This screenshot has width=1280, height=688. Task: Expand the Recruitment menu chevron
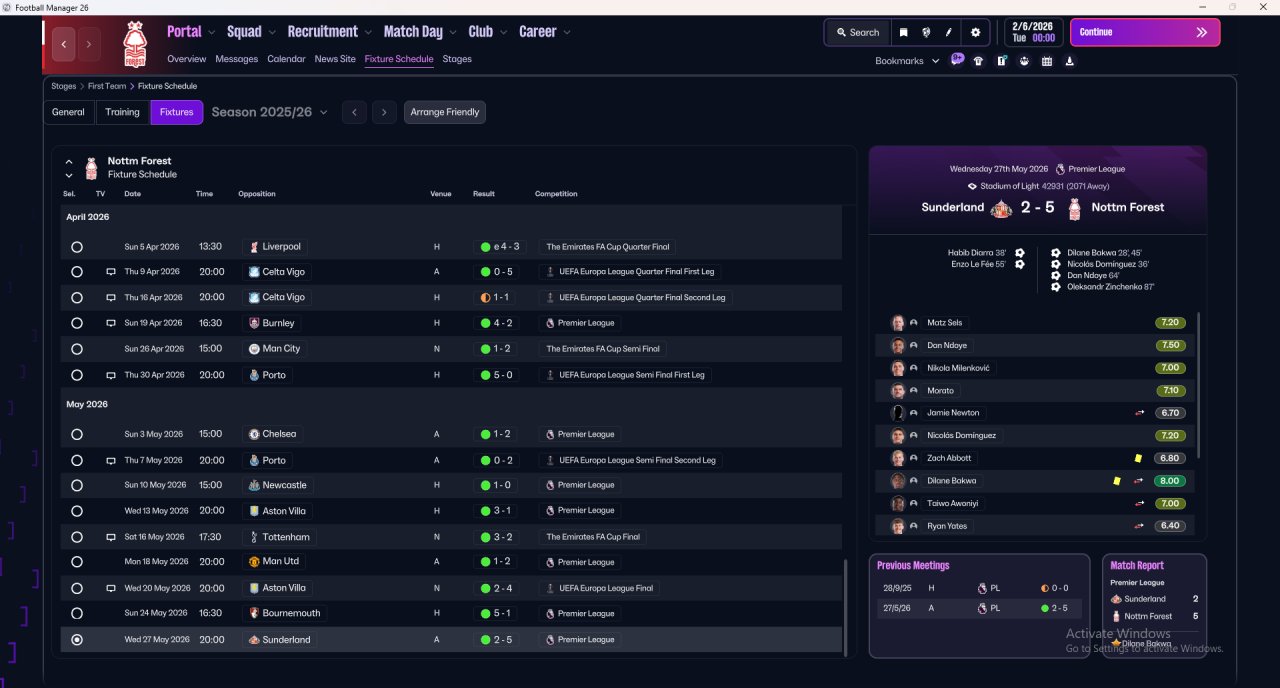pos(368,32)
